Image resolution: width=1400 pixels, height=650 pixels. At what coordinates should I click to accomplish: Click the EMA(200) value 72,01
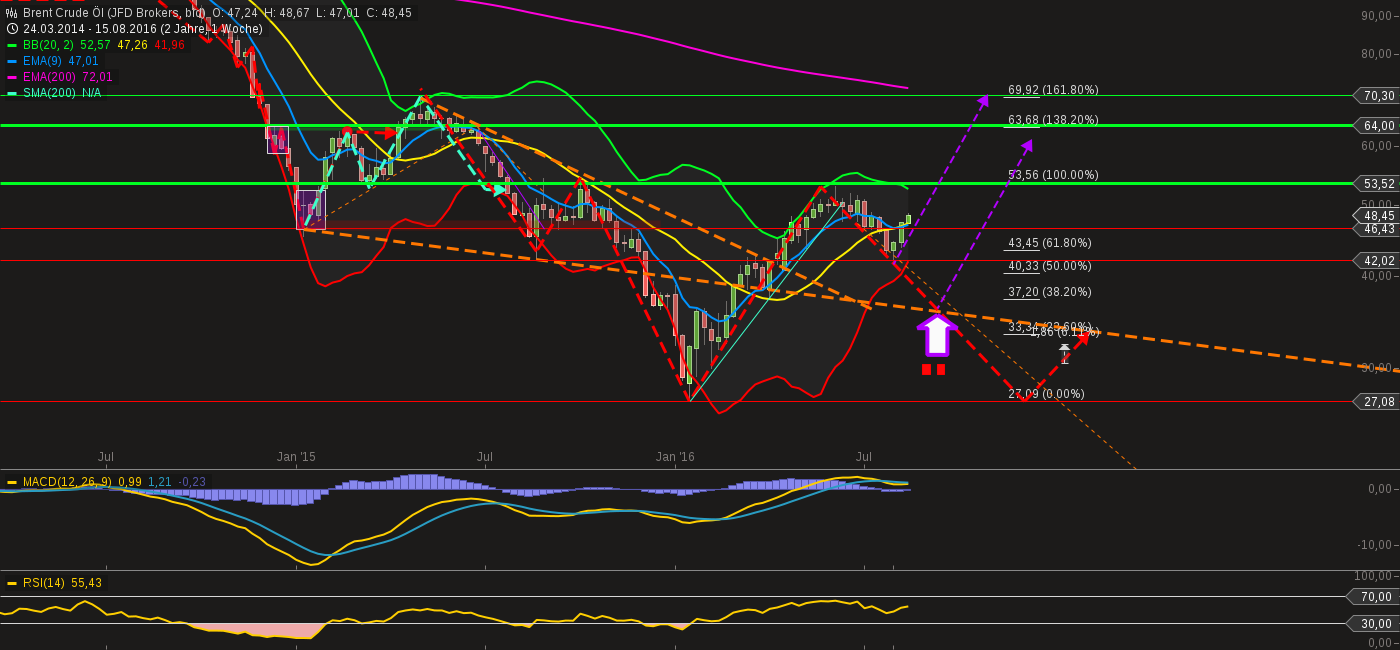coord(97,77)
